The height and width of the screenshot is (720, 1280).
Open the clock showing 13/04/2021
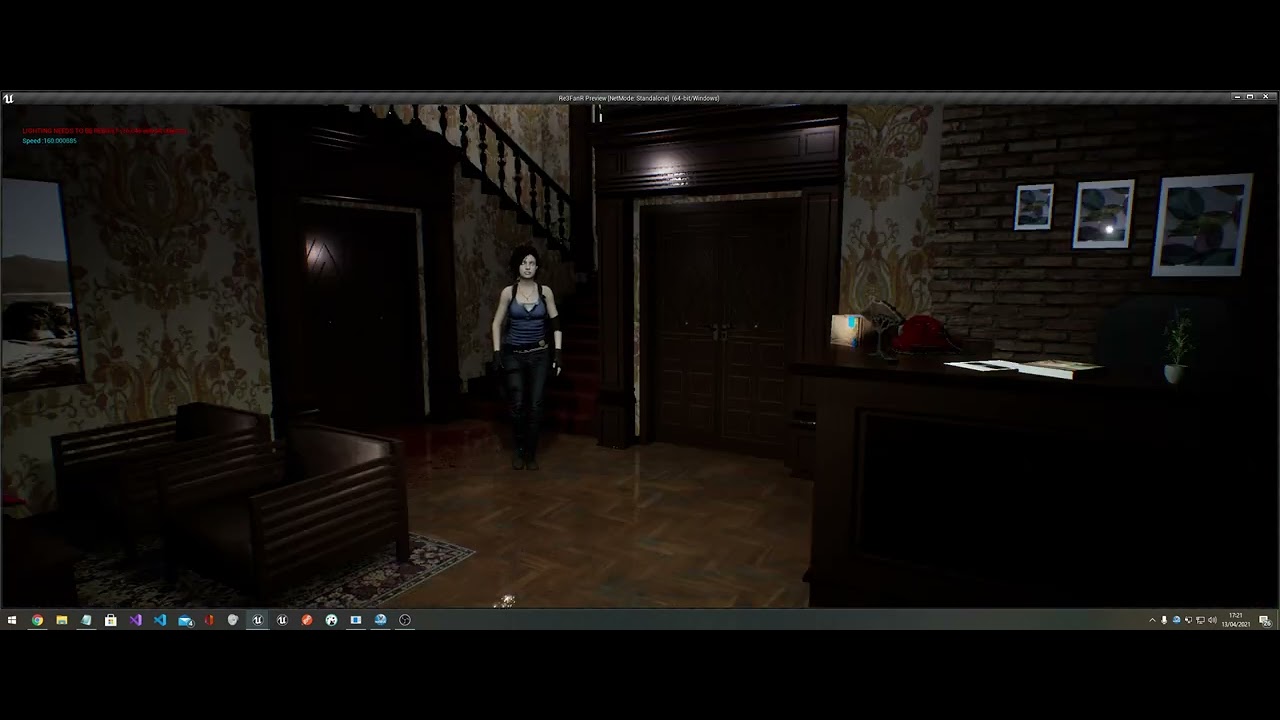pos(1236,620)
